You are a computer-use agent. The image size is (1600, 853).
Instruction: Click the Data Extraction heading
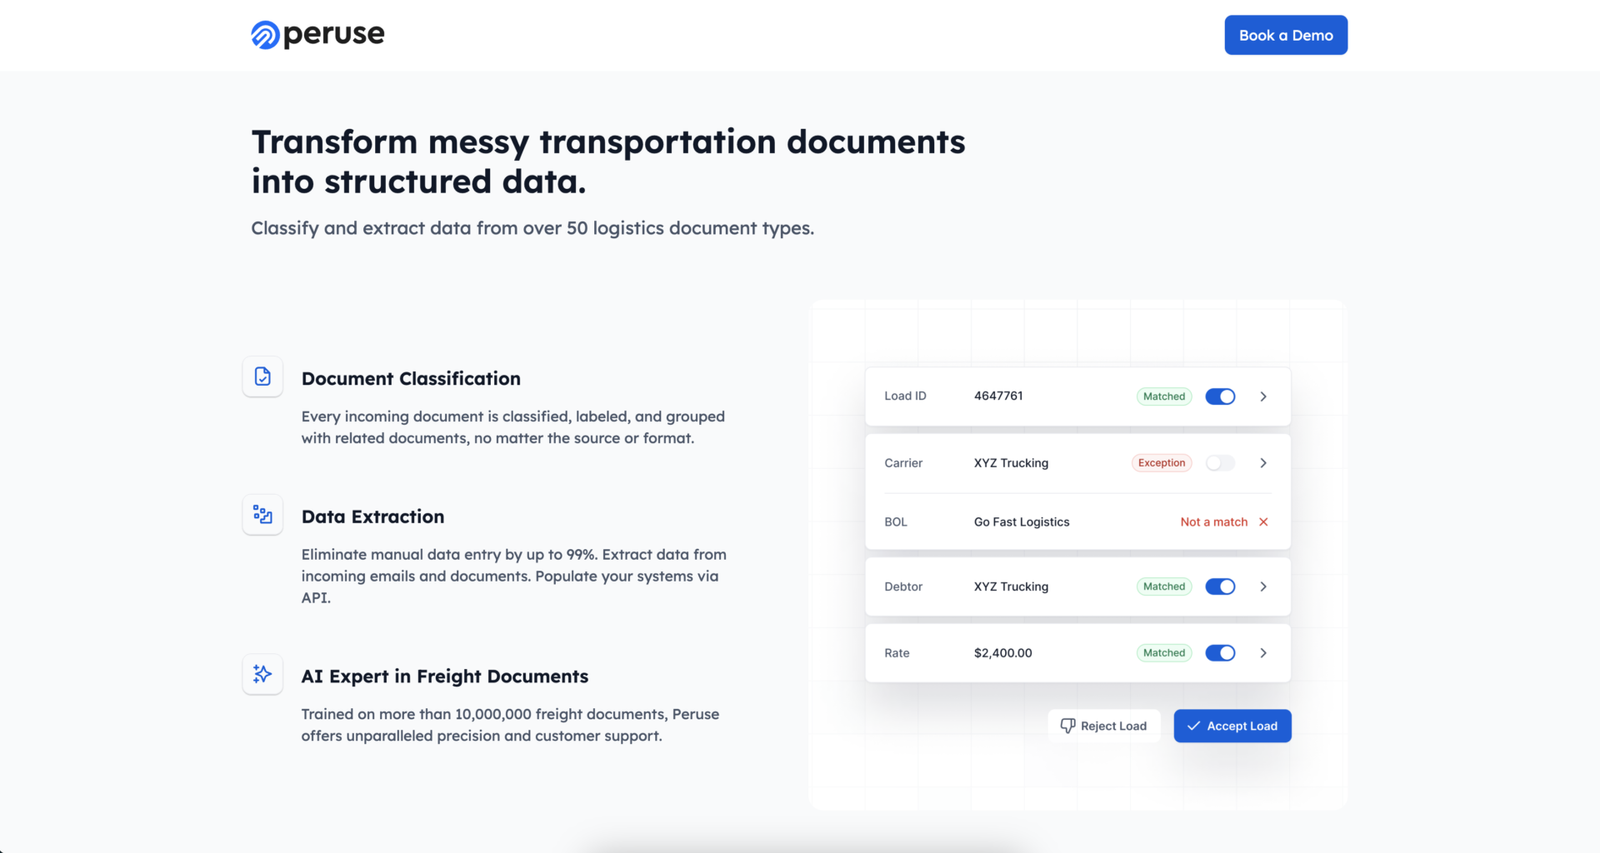click(373, 517)
